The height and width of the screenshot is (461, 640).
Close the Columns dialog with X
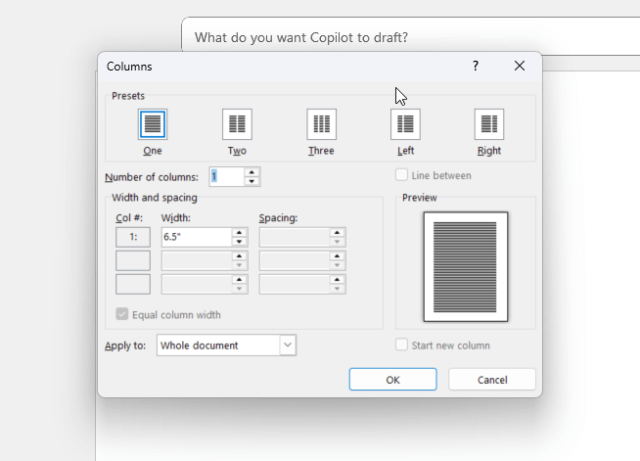pyautogui.click(x=519, y=66)
